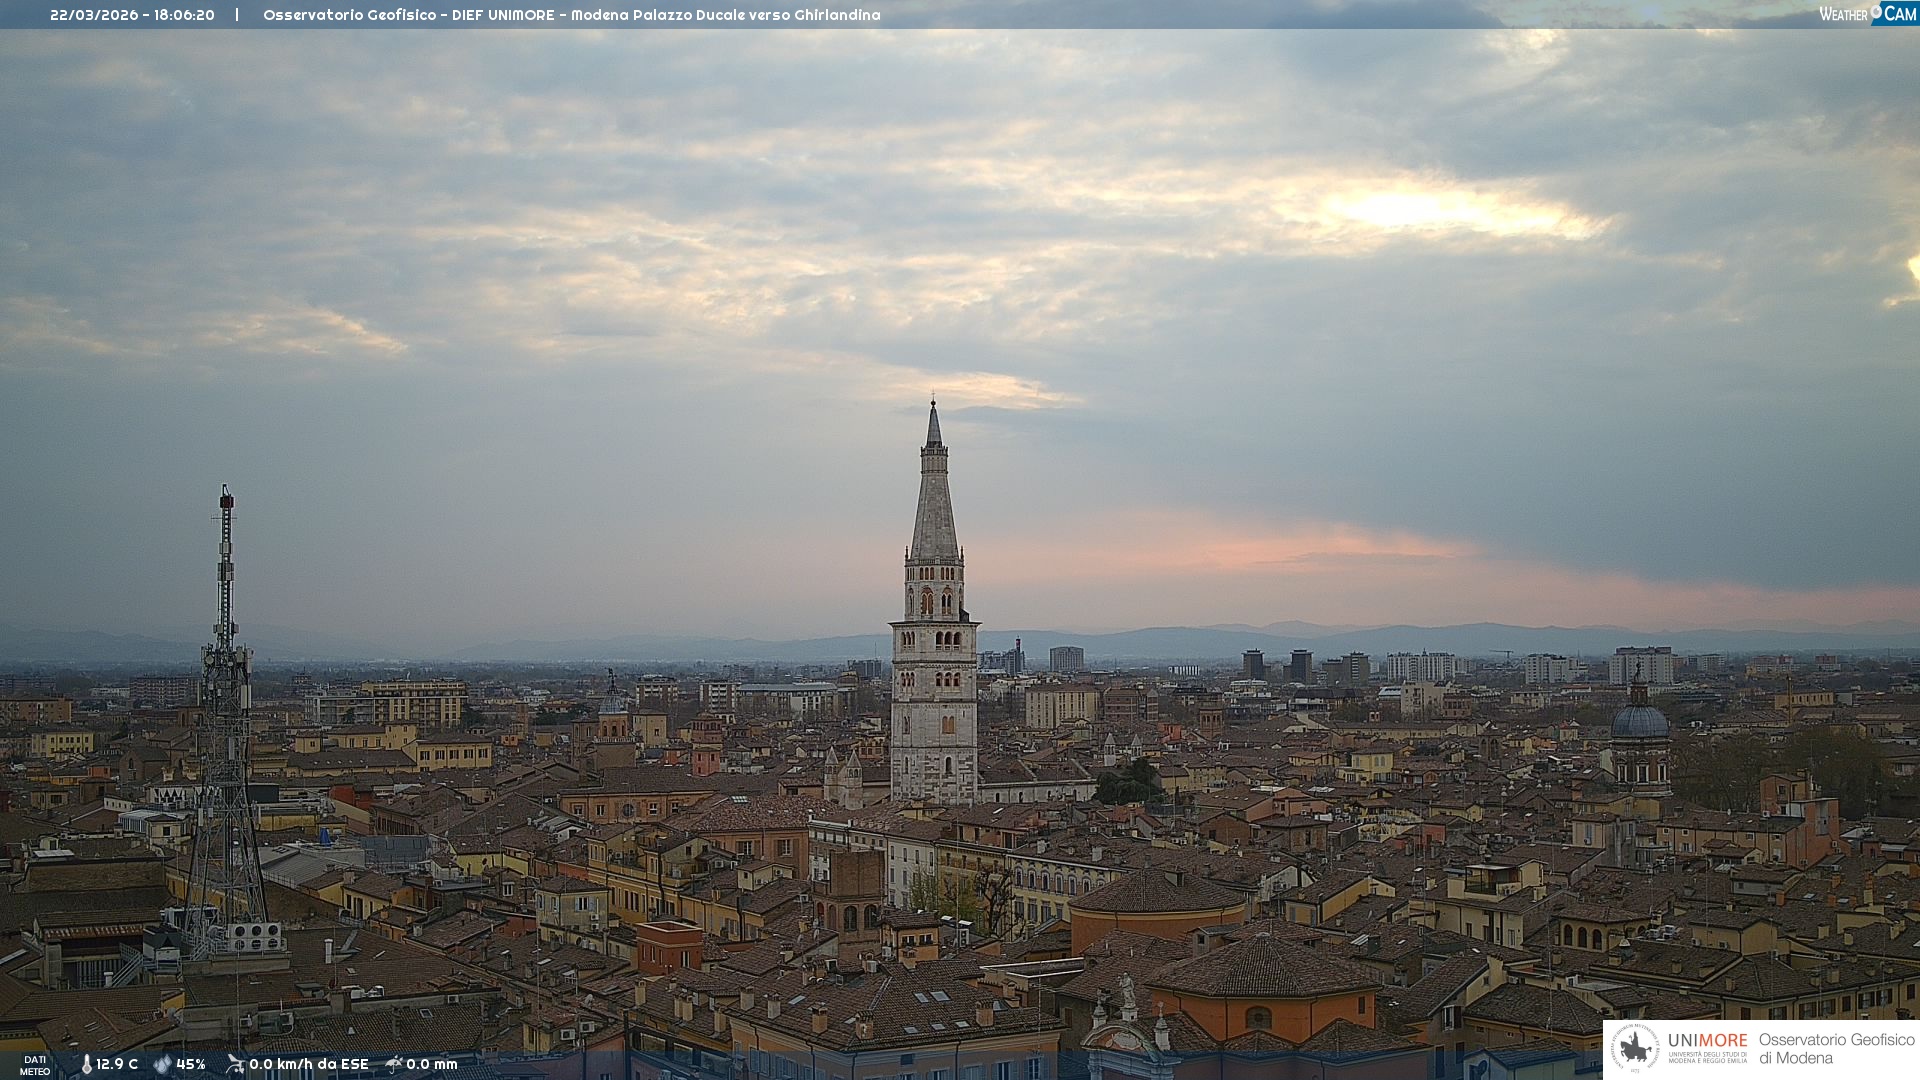
Task: Click the WeatherCam logo
Action: coord(1867,14)
